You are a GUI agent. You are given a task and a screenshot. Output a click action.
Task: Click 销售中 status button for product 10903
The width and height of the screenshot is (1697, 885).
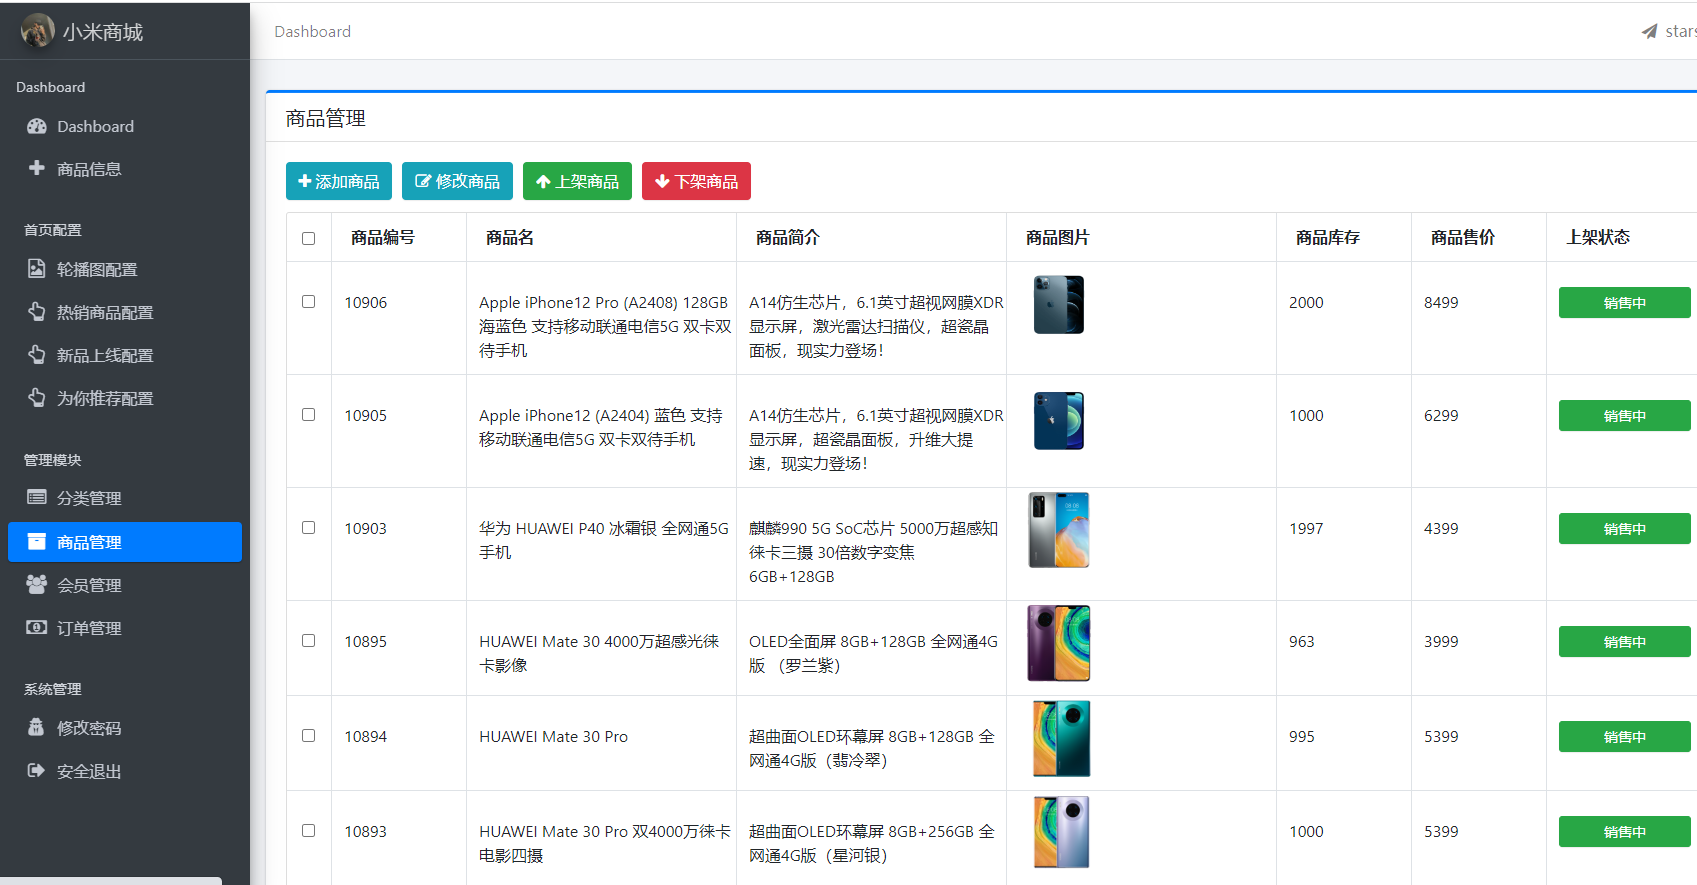click(x=1624, y=528)
